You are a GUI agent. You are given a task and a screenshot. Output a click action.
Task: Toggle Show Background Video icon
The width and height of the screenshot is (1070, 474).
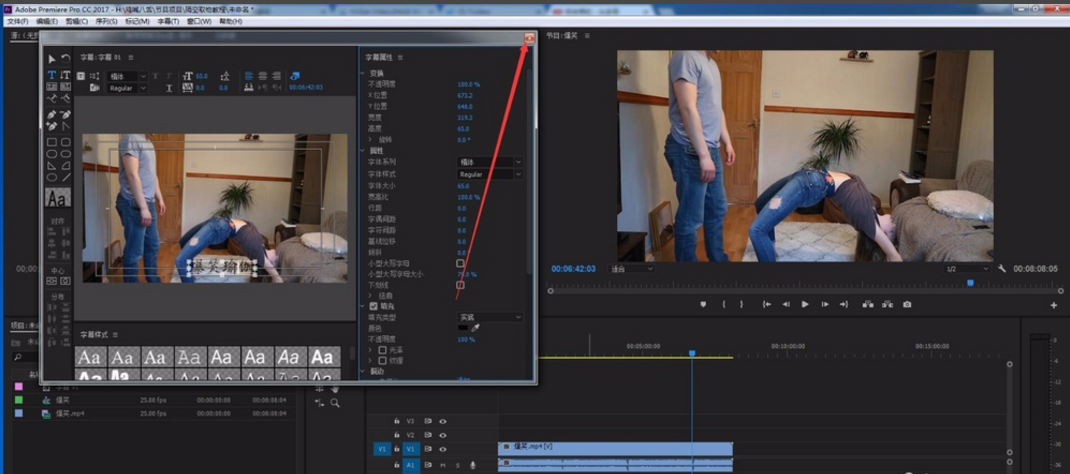295,76
